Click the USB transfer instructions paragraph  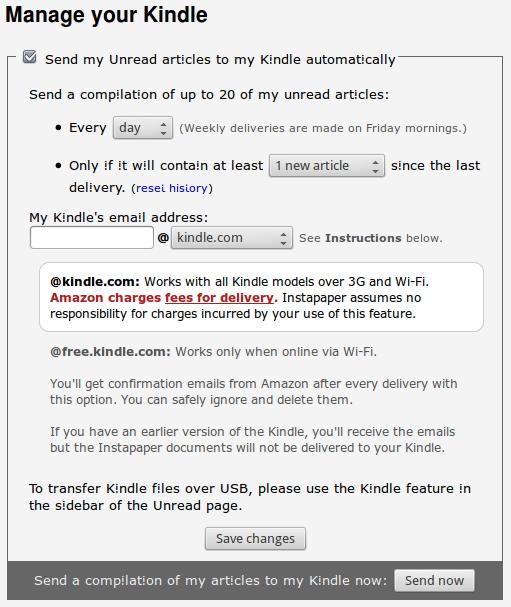click(250, 497)
